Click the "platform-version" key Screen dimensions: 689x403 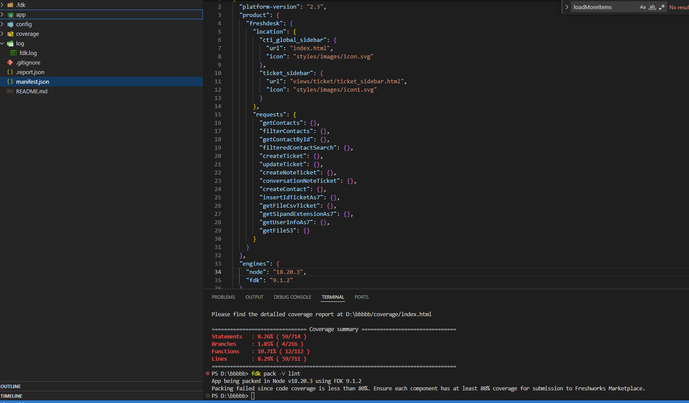[269, 7]
